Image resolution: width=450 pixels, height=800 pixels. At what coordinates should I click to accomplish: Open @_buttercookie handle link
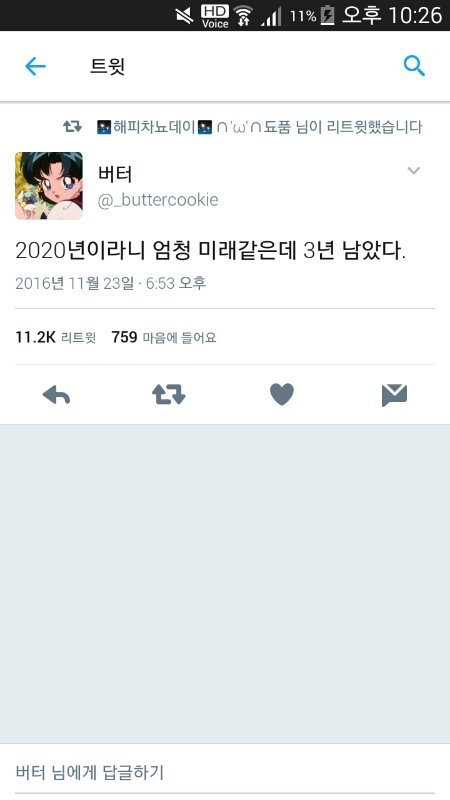coord(158,199)
